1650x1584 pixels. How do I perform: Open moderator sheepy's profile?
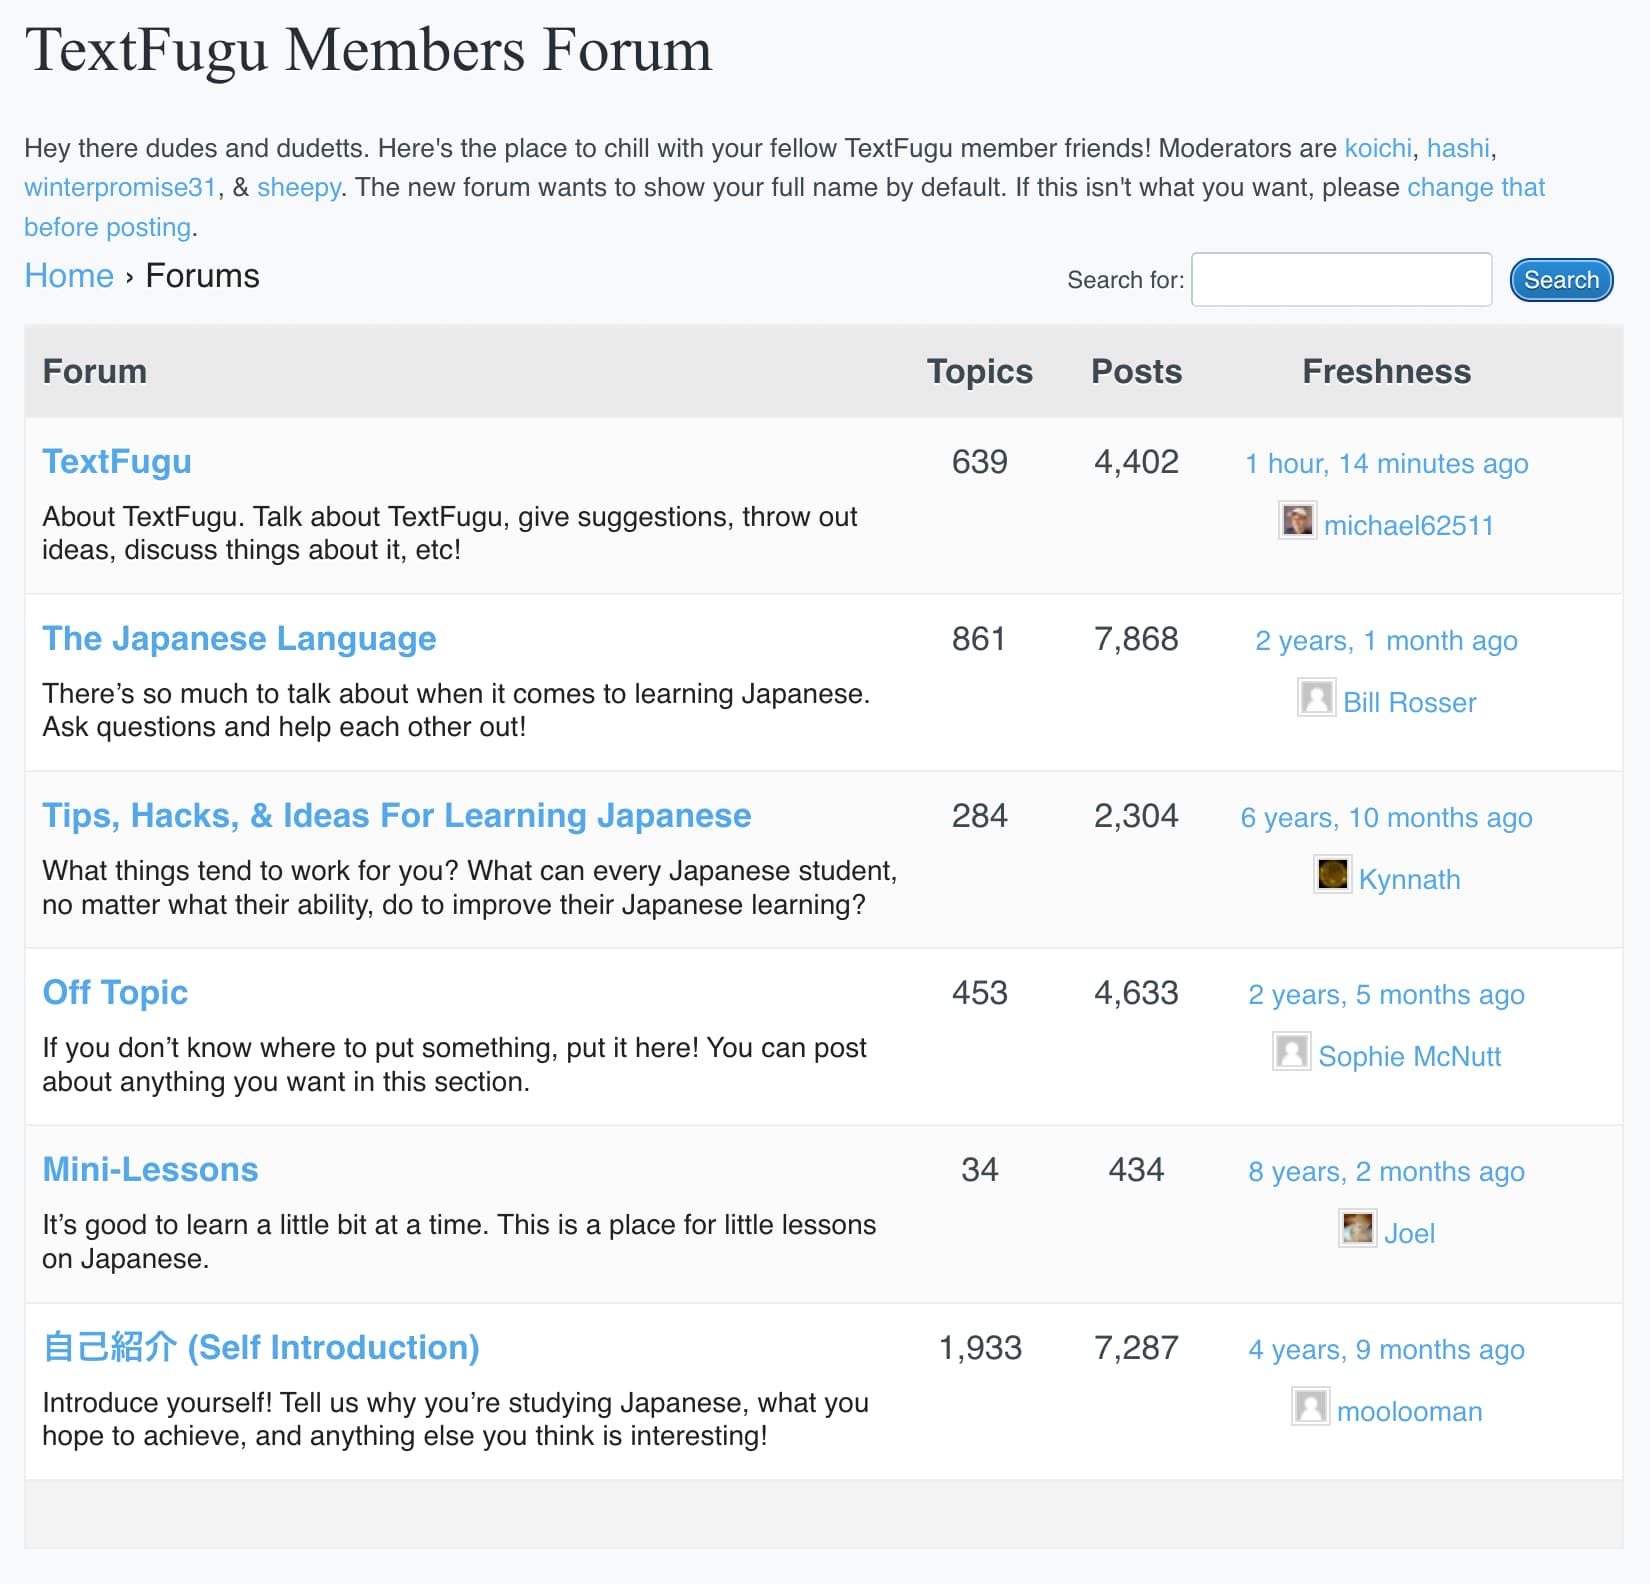pos(299,187)
